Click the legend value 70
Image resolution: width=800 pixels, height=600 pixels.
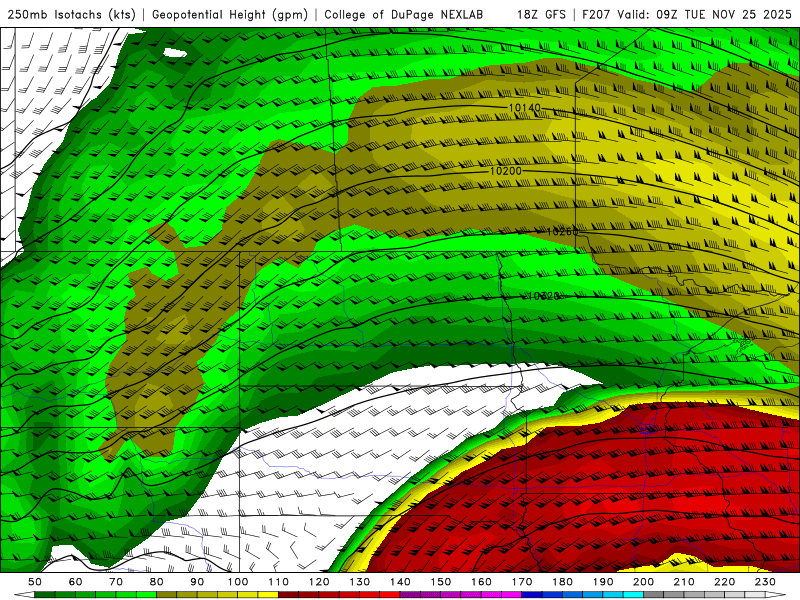[x=116, y=582]
